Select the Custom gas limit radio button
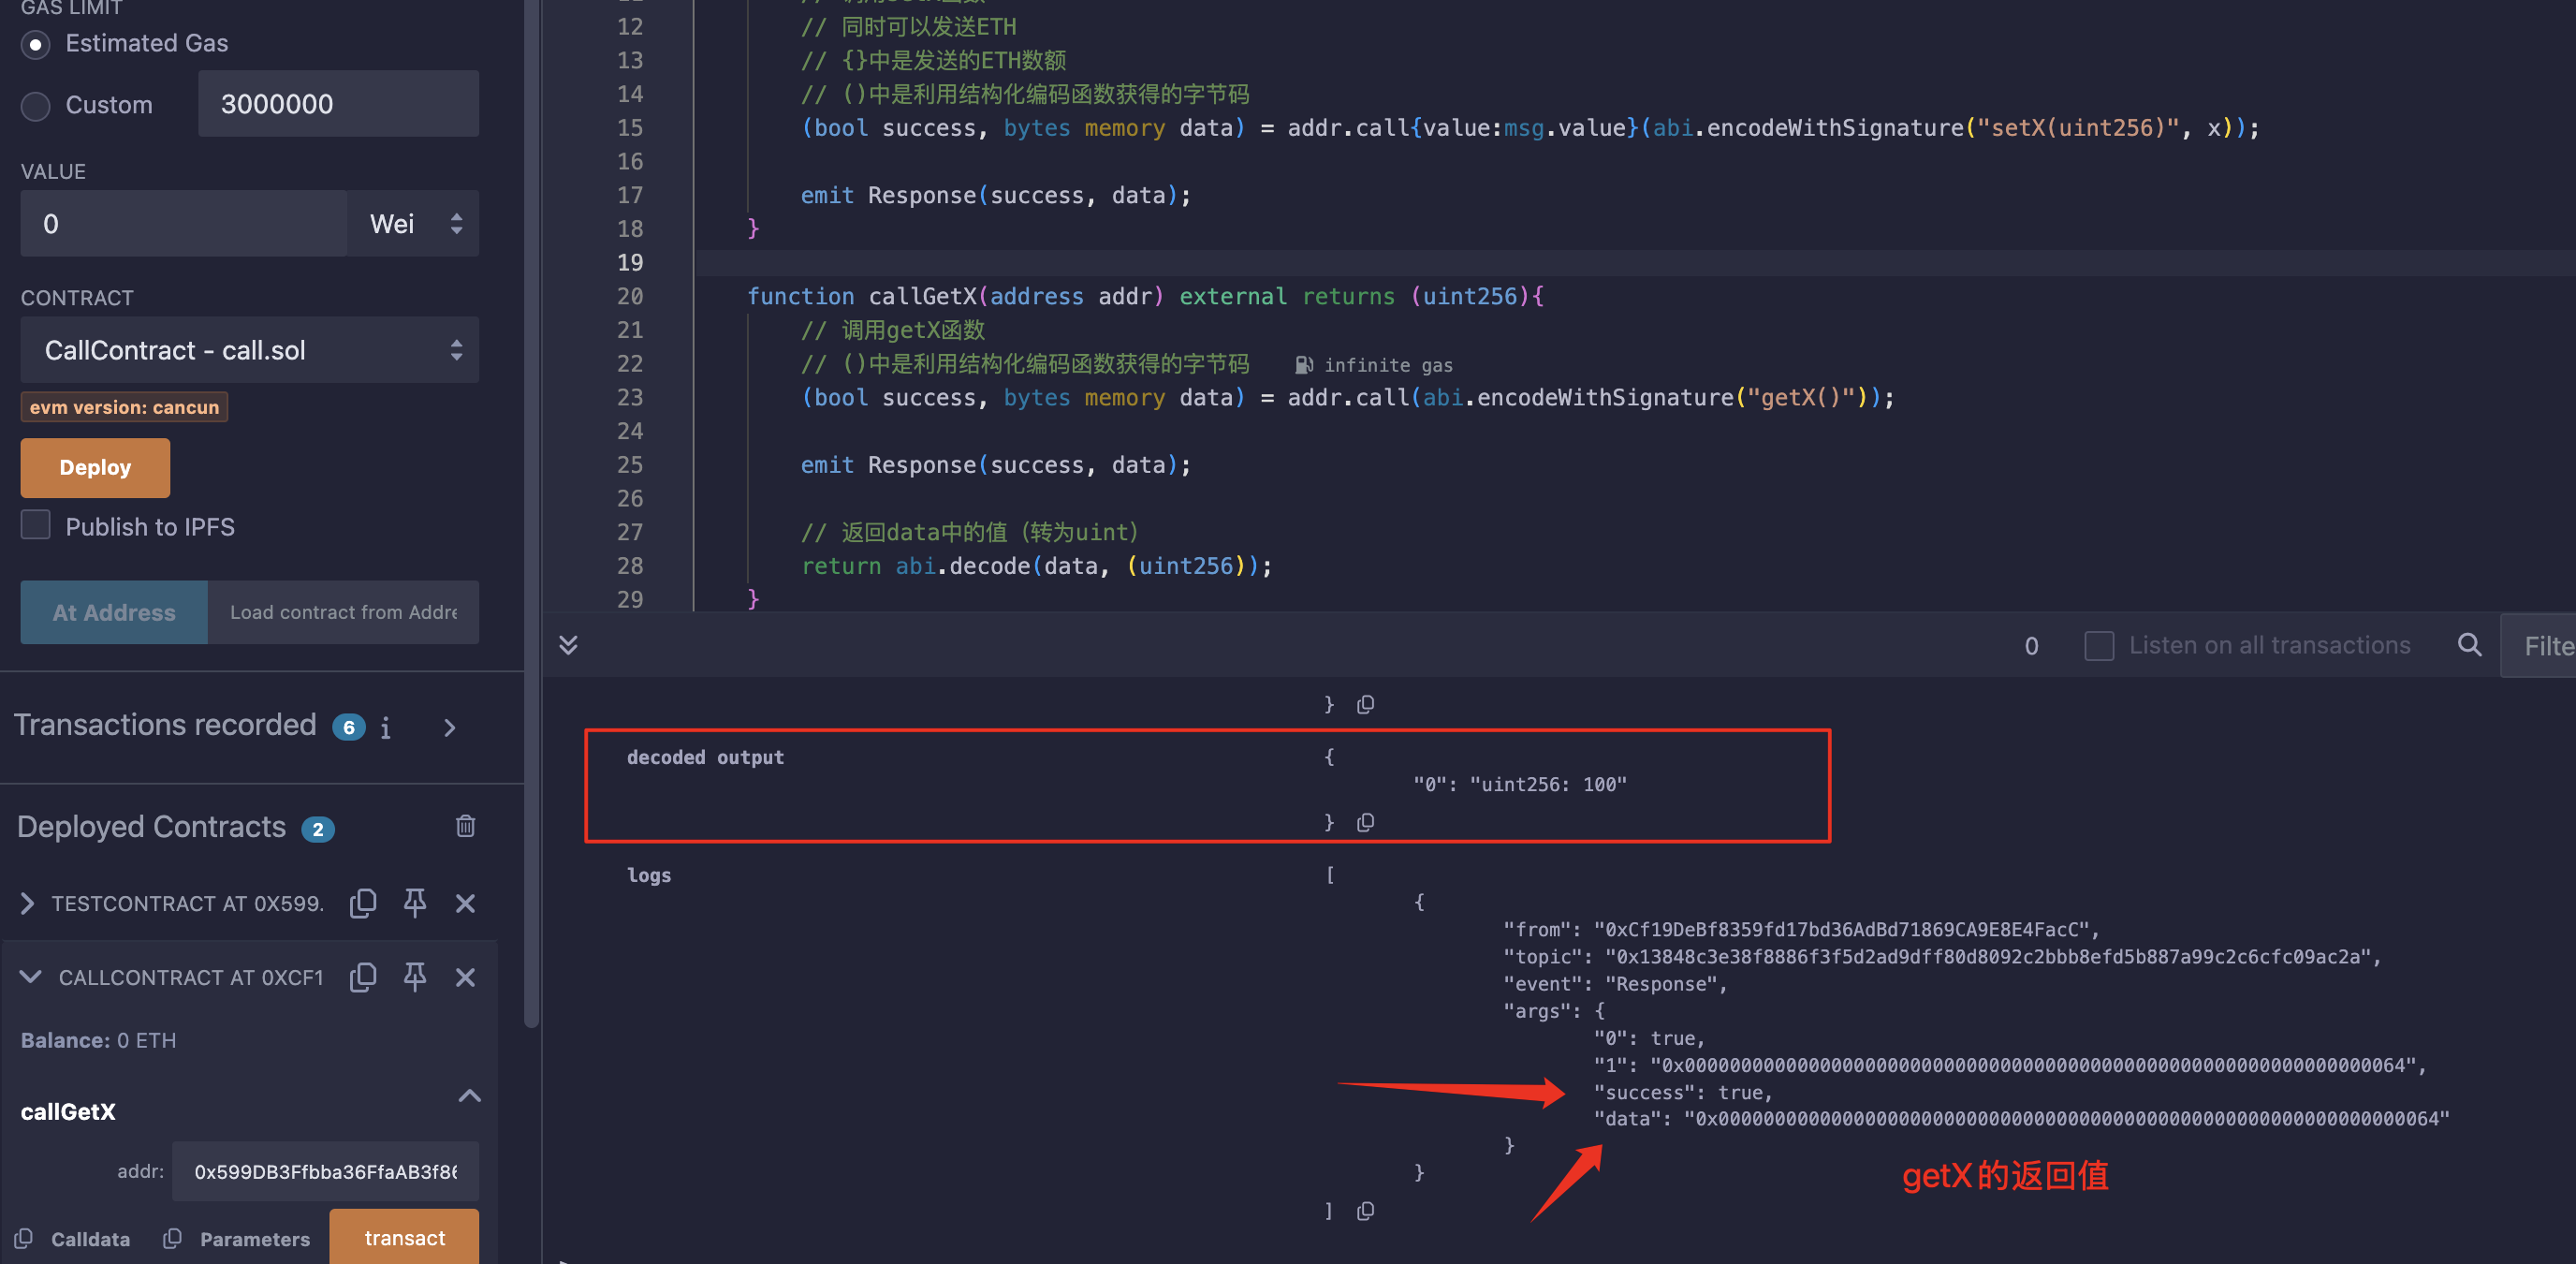Screen dimensions: 2576x1264 tap(36, 105)
